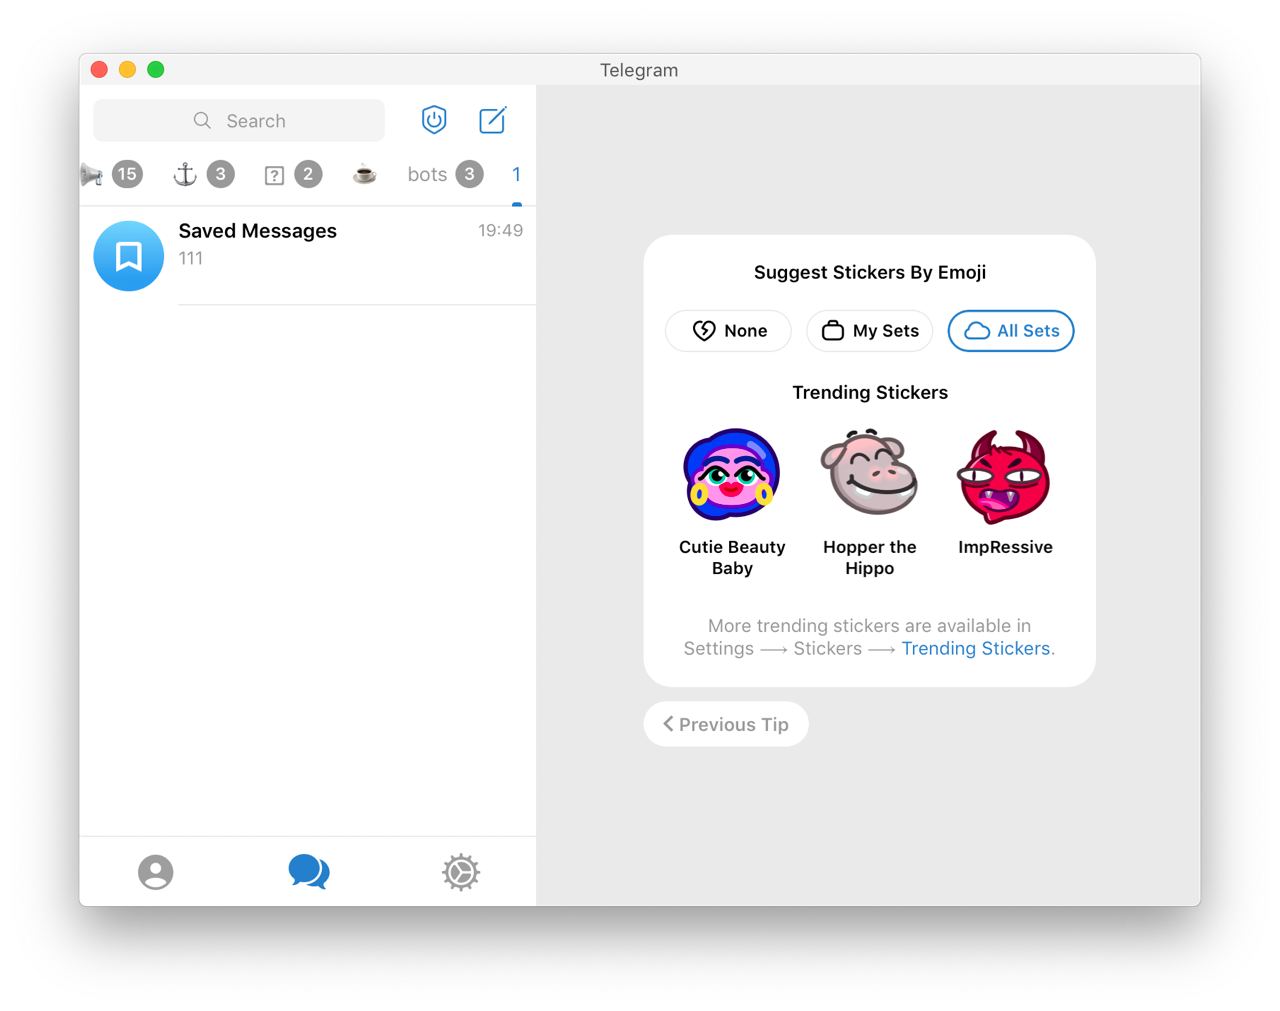Click the Saved Messages bookmark avatar

129,256
